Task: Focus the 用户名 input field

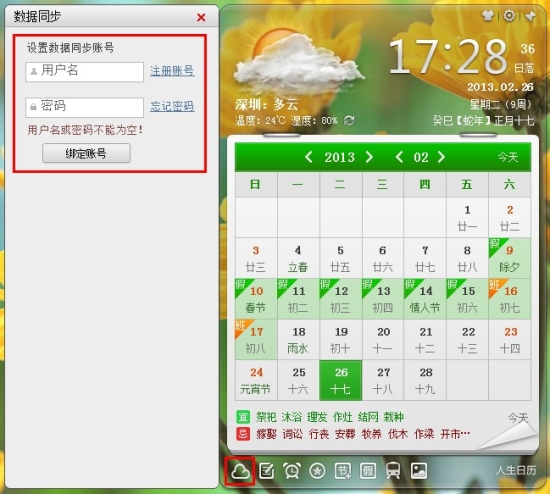Action: 85,72
